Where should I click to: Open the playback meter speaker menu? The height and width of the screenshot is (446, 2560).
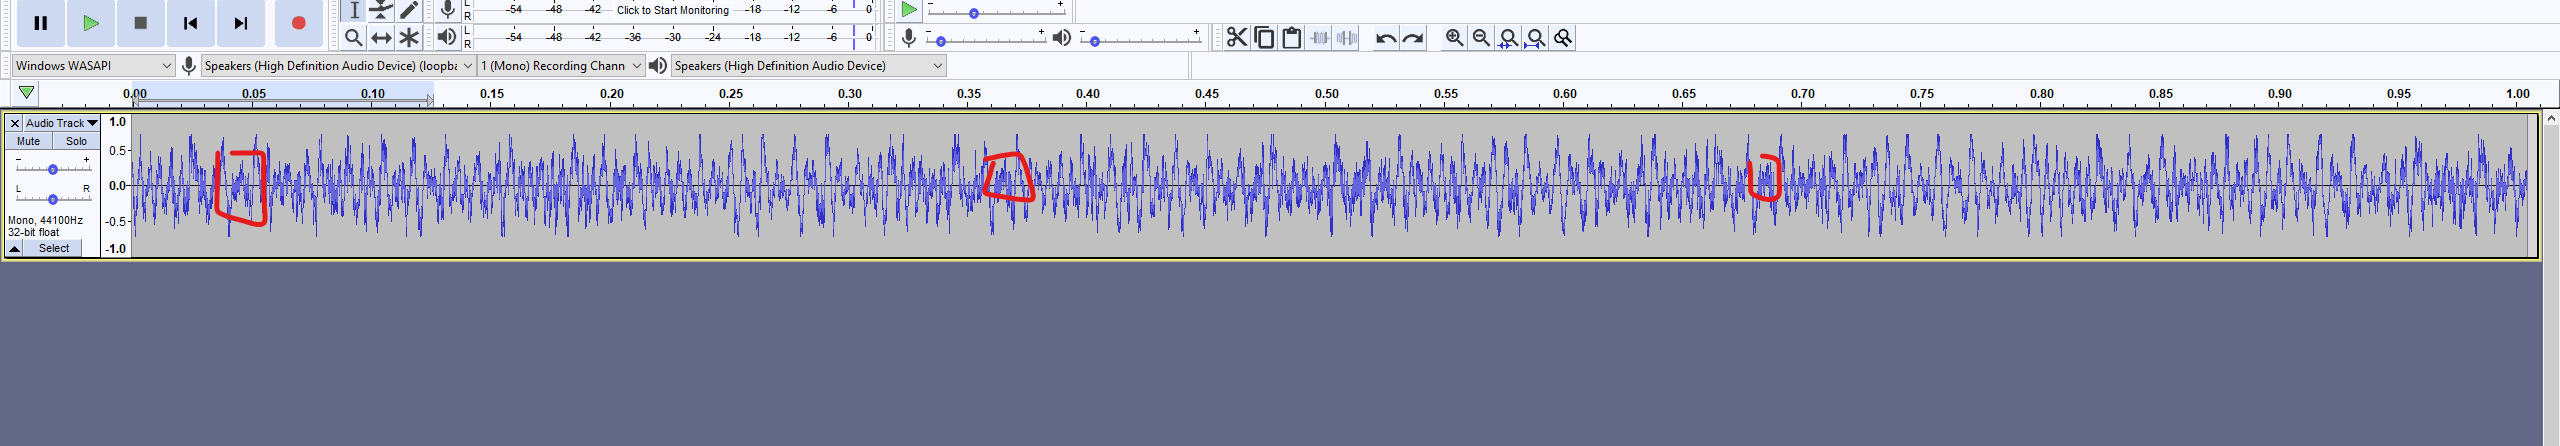pos(447,37)
